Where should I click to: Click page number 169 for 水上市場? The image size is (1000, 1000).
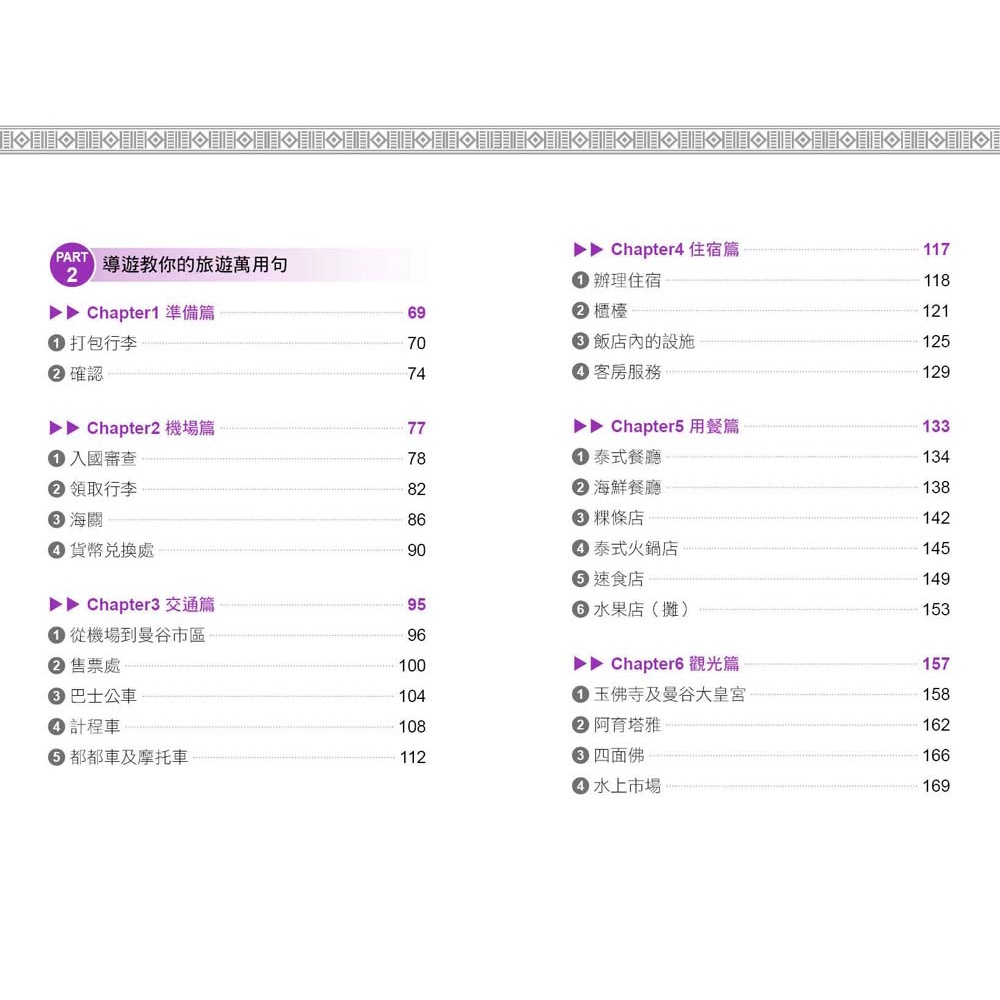(935, 786)
